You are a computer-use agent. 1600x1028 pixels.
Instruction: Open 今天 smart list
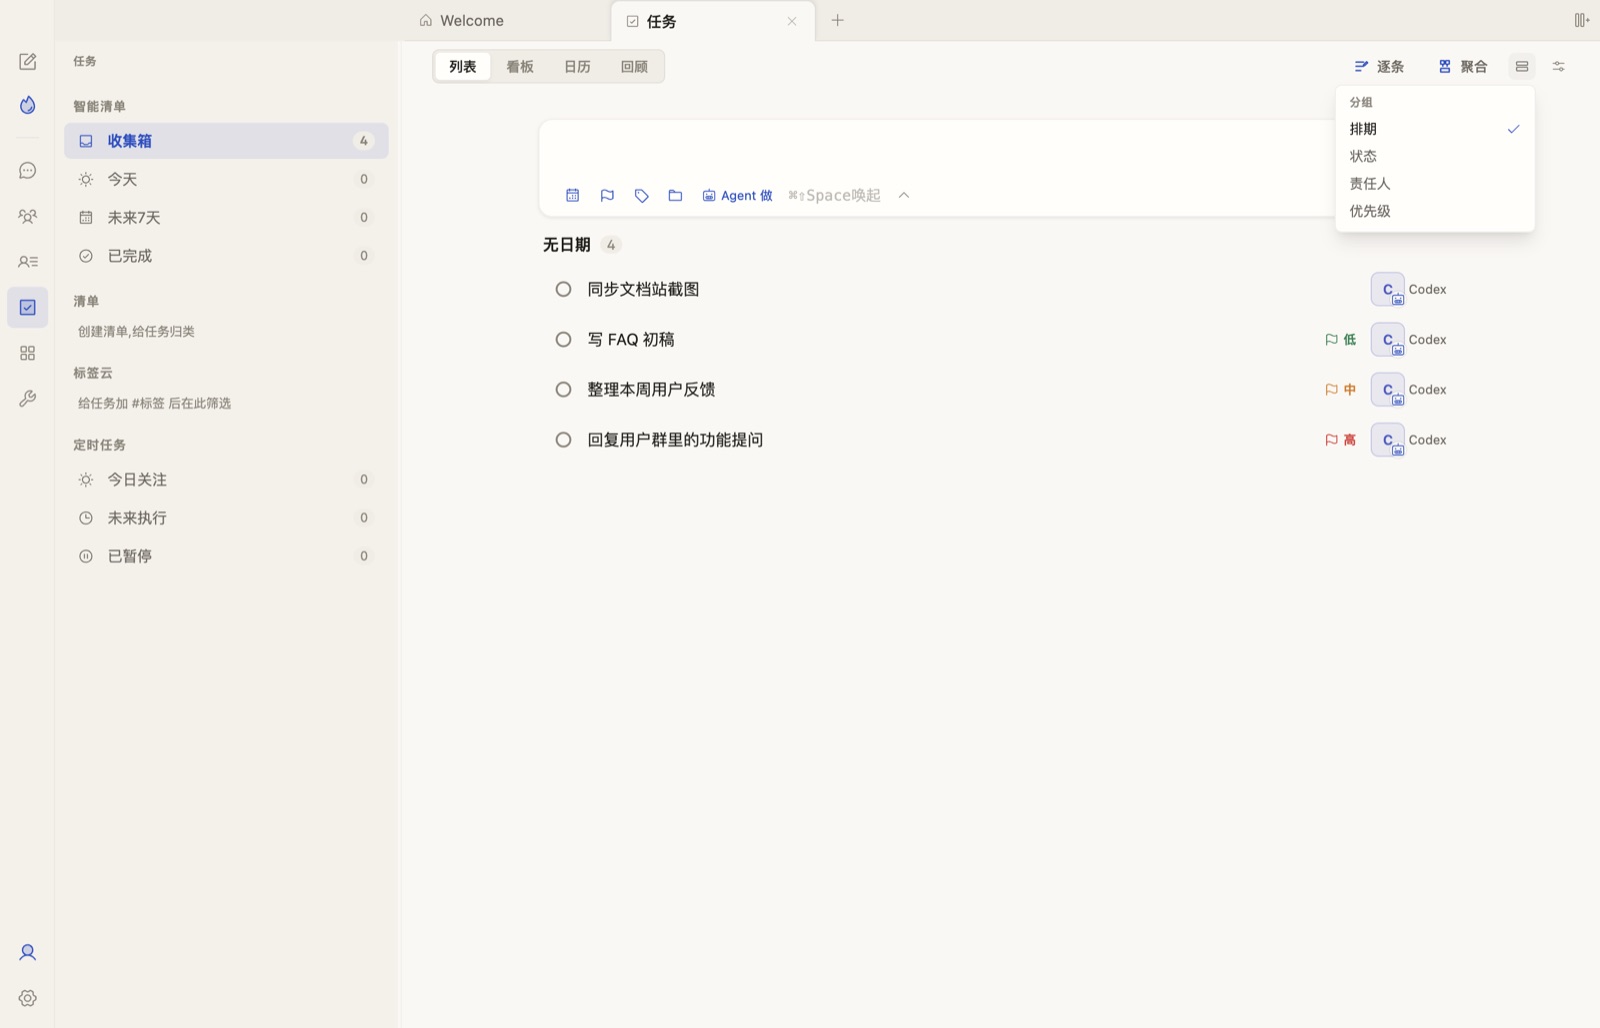point(226,179)
